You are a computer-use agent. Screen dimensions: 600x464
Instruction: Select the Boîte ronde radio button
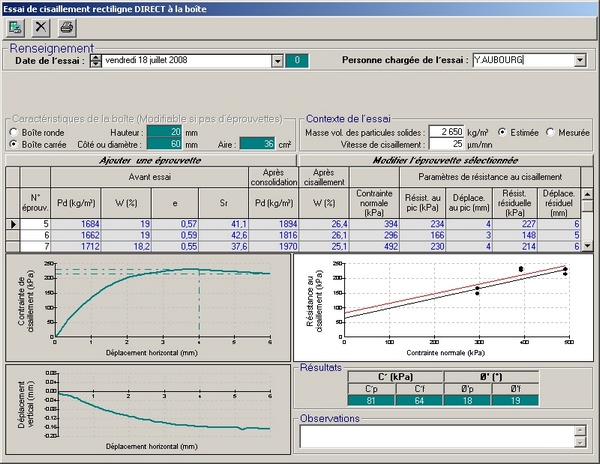pyautogui.click(x=13, y=131)
